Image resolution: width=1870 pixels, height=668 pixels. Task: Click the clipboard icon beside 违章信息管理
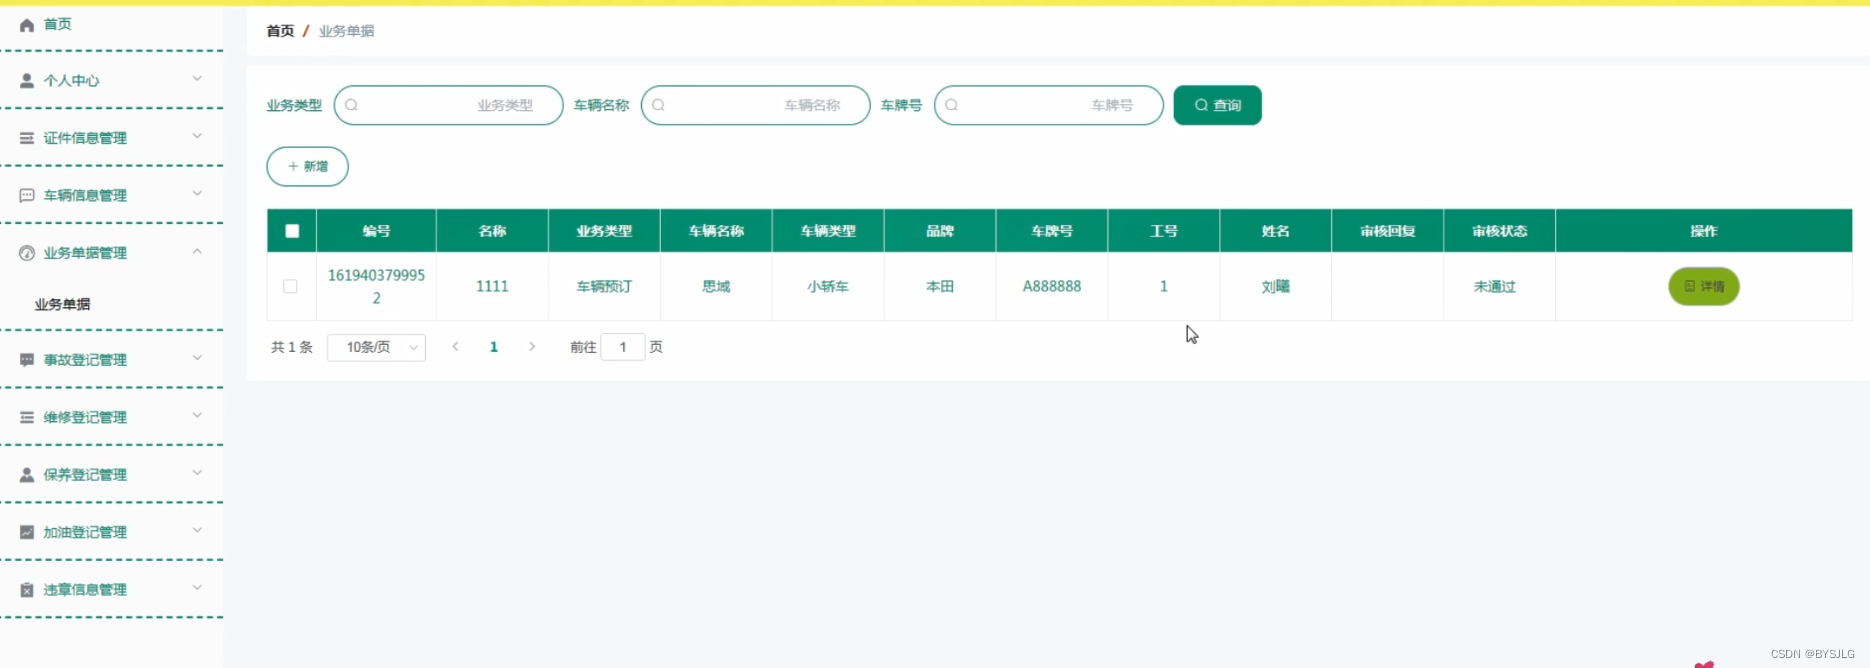click(x=27, y=590)
